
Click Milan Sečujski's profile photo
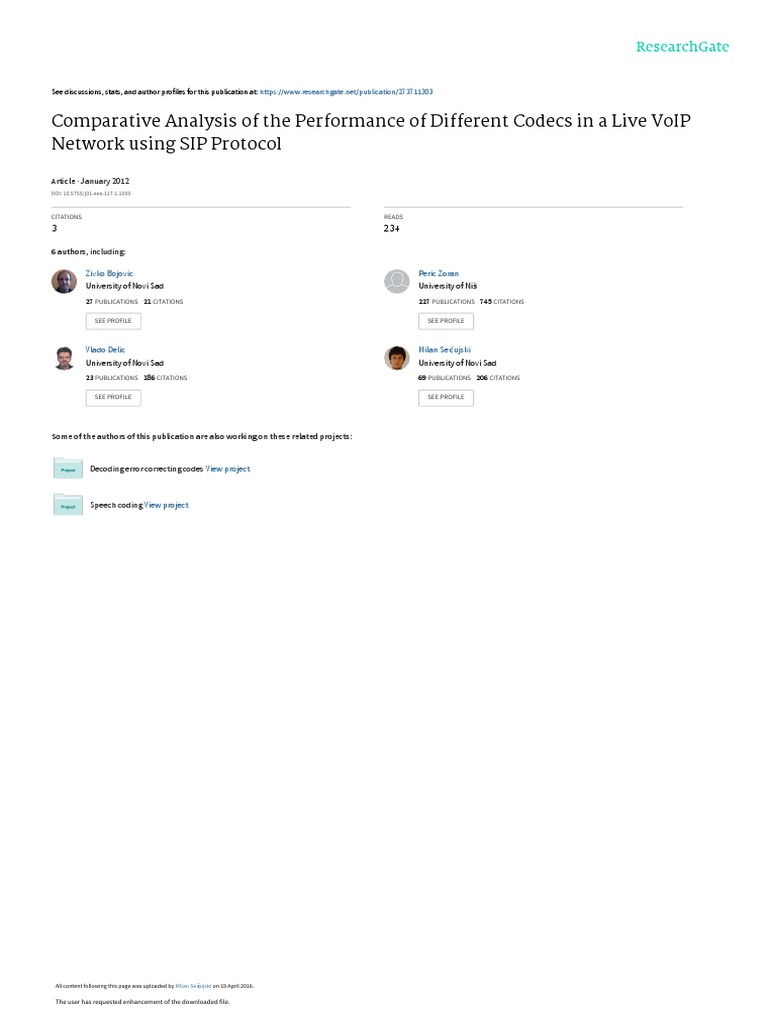coord(397,358)
